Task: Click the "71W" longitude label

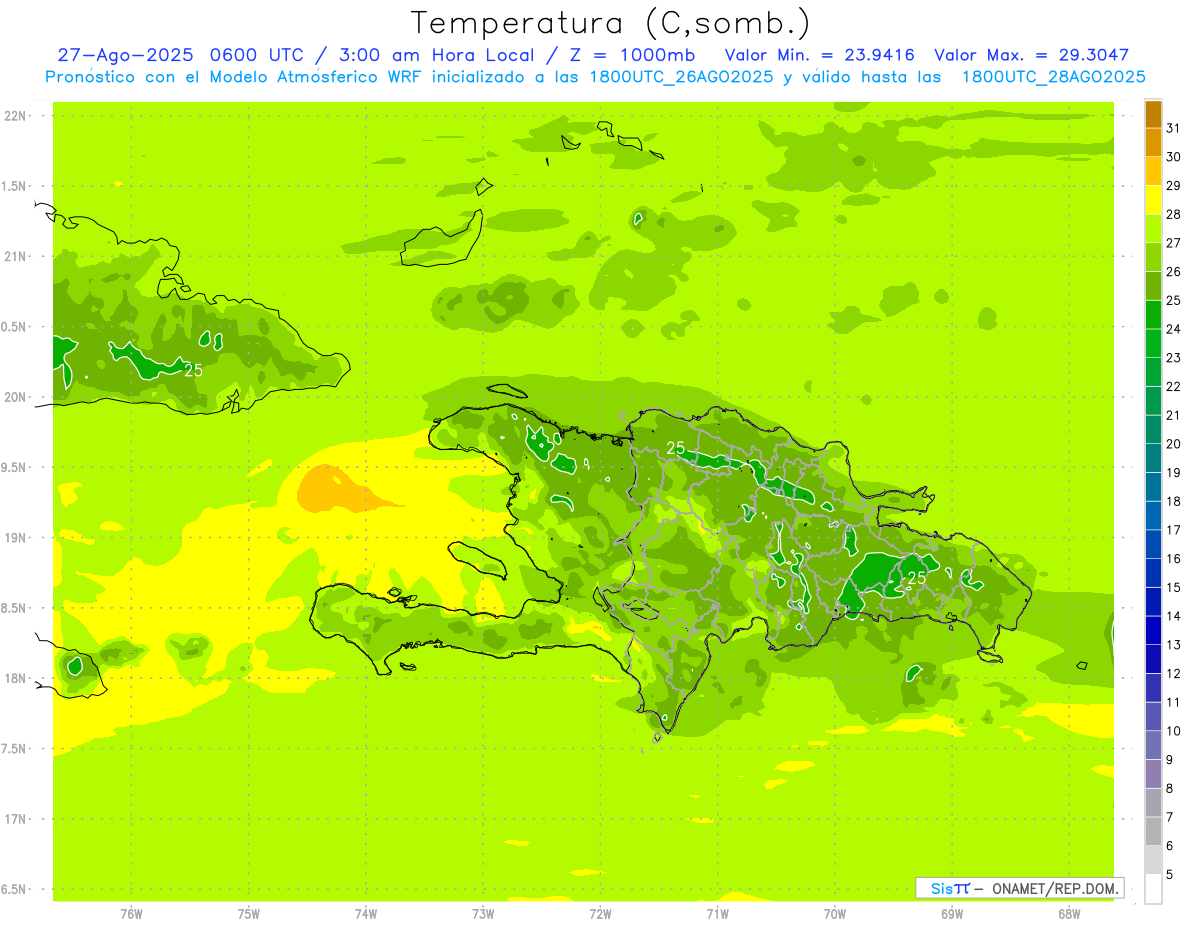Action: pos(717,913)
